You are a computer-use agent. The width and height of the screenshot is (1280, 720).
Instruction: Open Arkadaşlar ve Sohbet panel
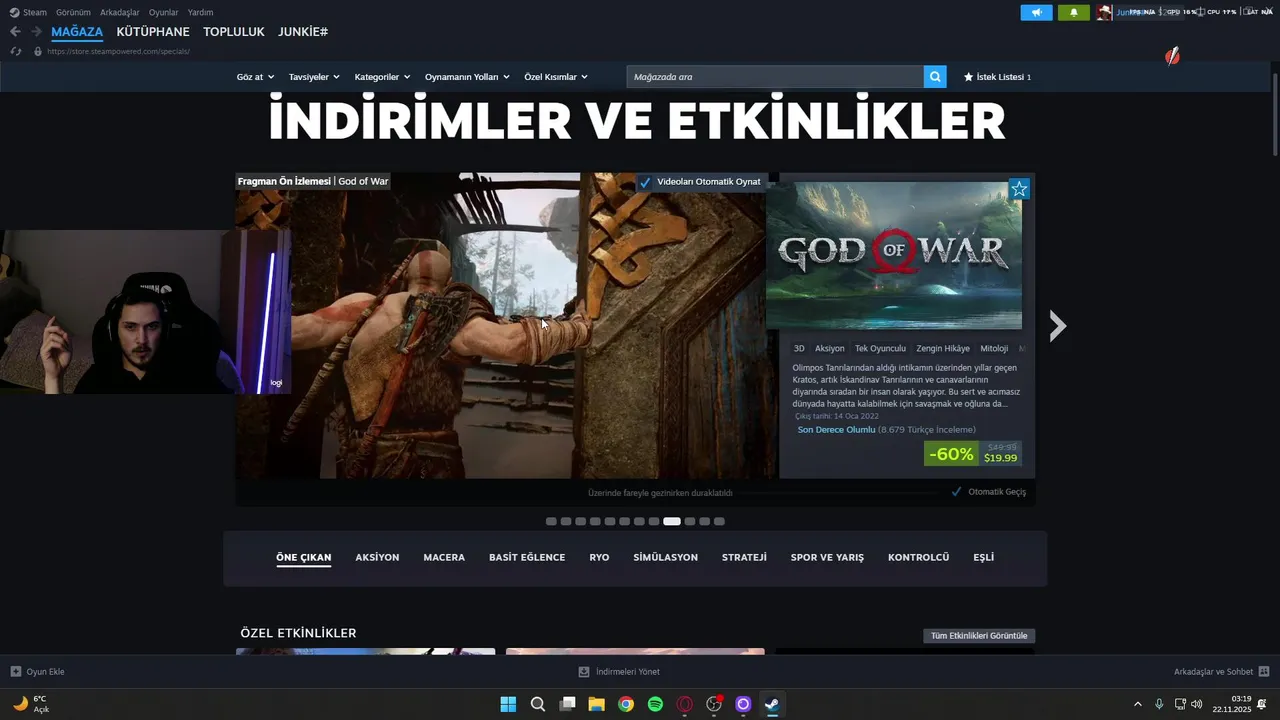[1221, 672]
